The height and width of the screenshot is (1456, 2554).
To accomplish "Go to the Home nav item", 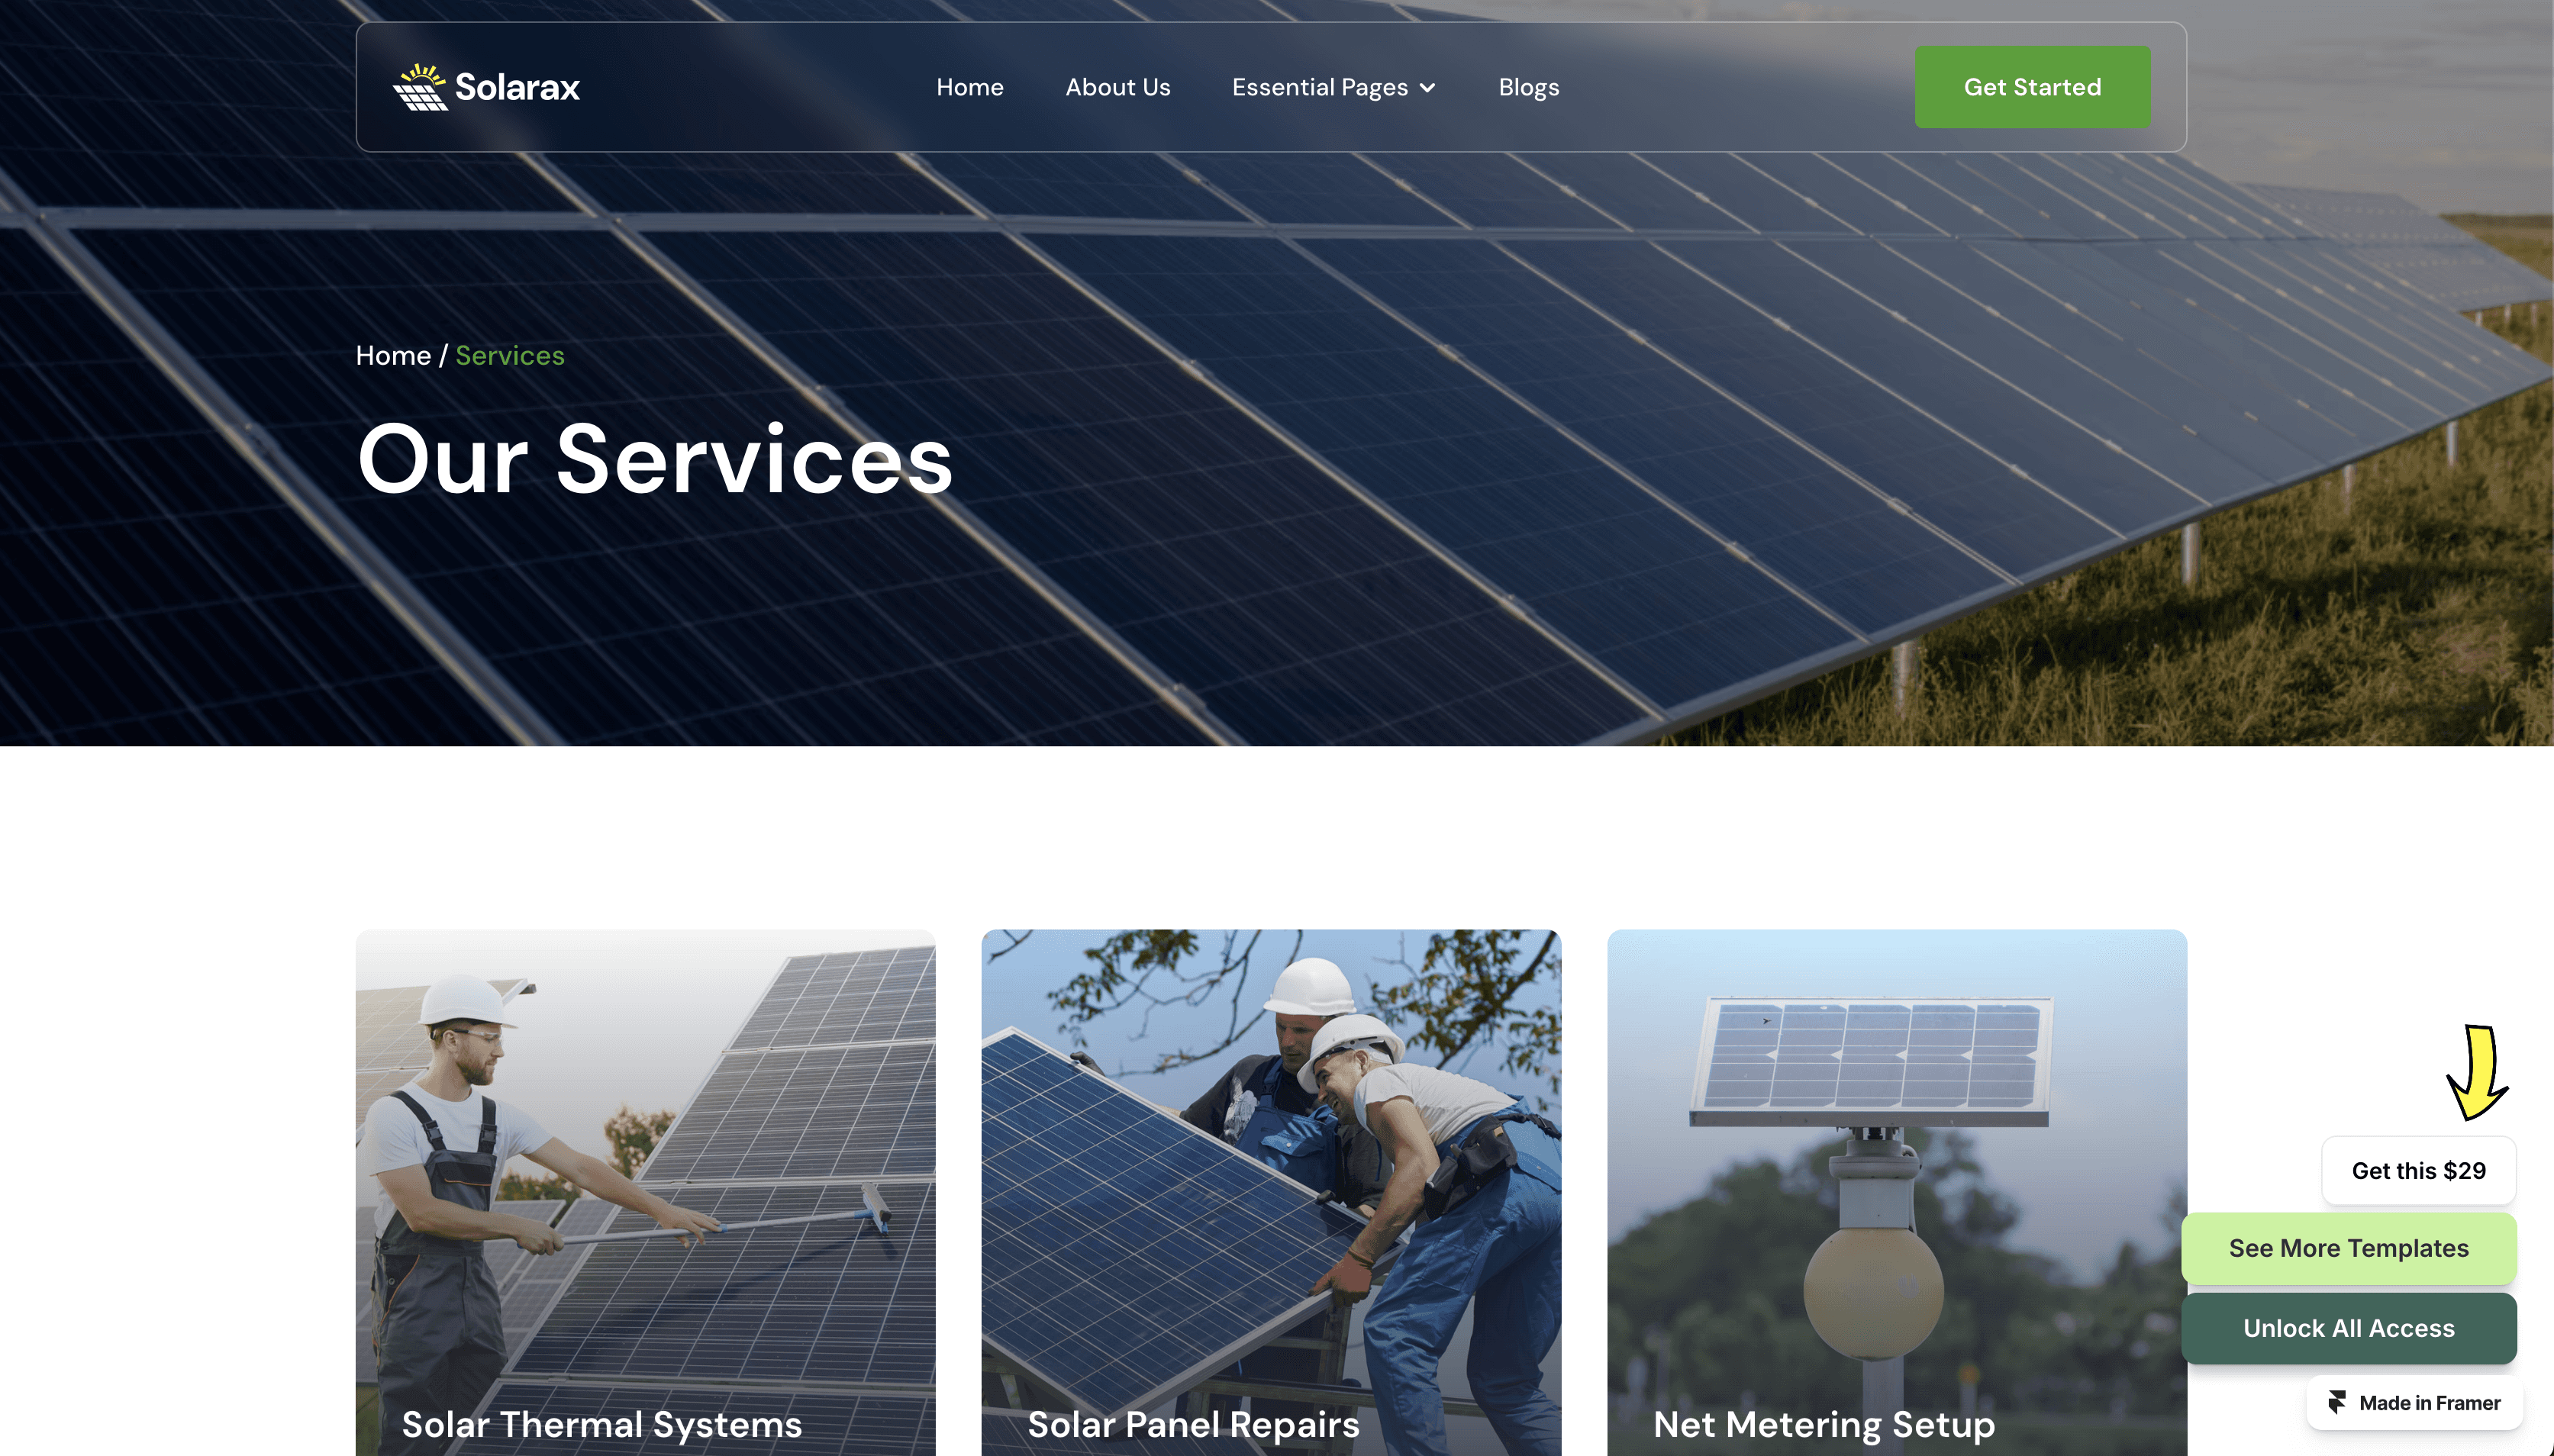I will (x=969, y=87).
